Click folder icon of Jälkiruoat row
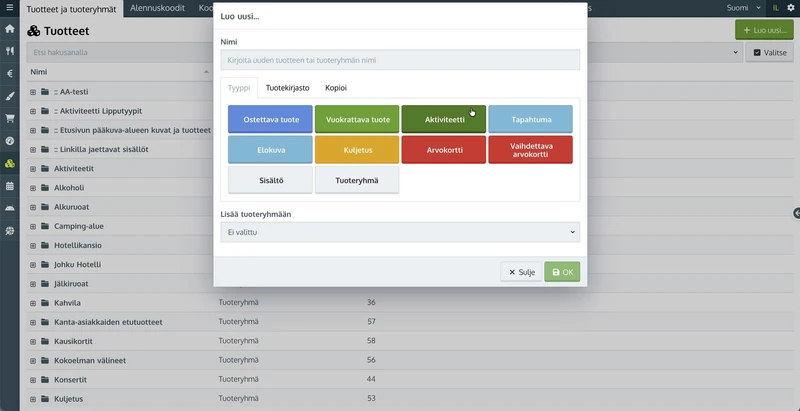This screenshot has width=800, height=411. pyautogui.click(x=45, y=284)
